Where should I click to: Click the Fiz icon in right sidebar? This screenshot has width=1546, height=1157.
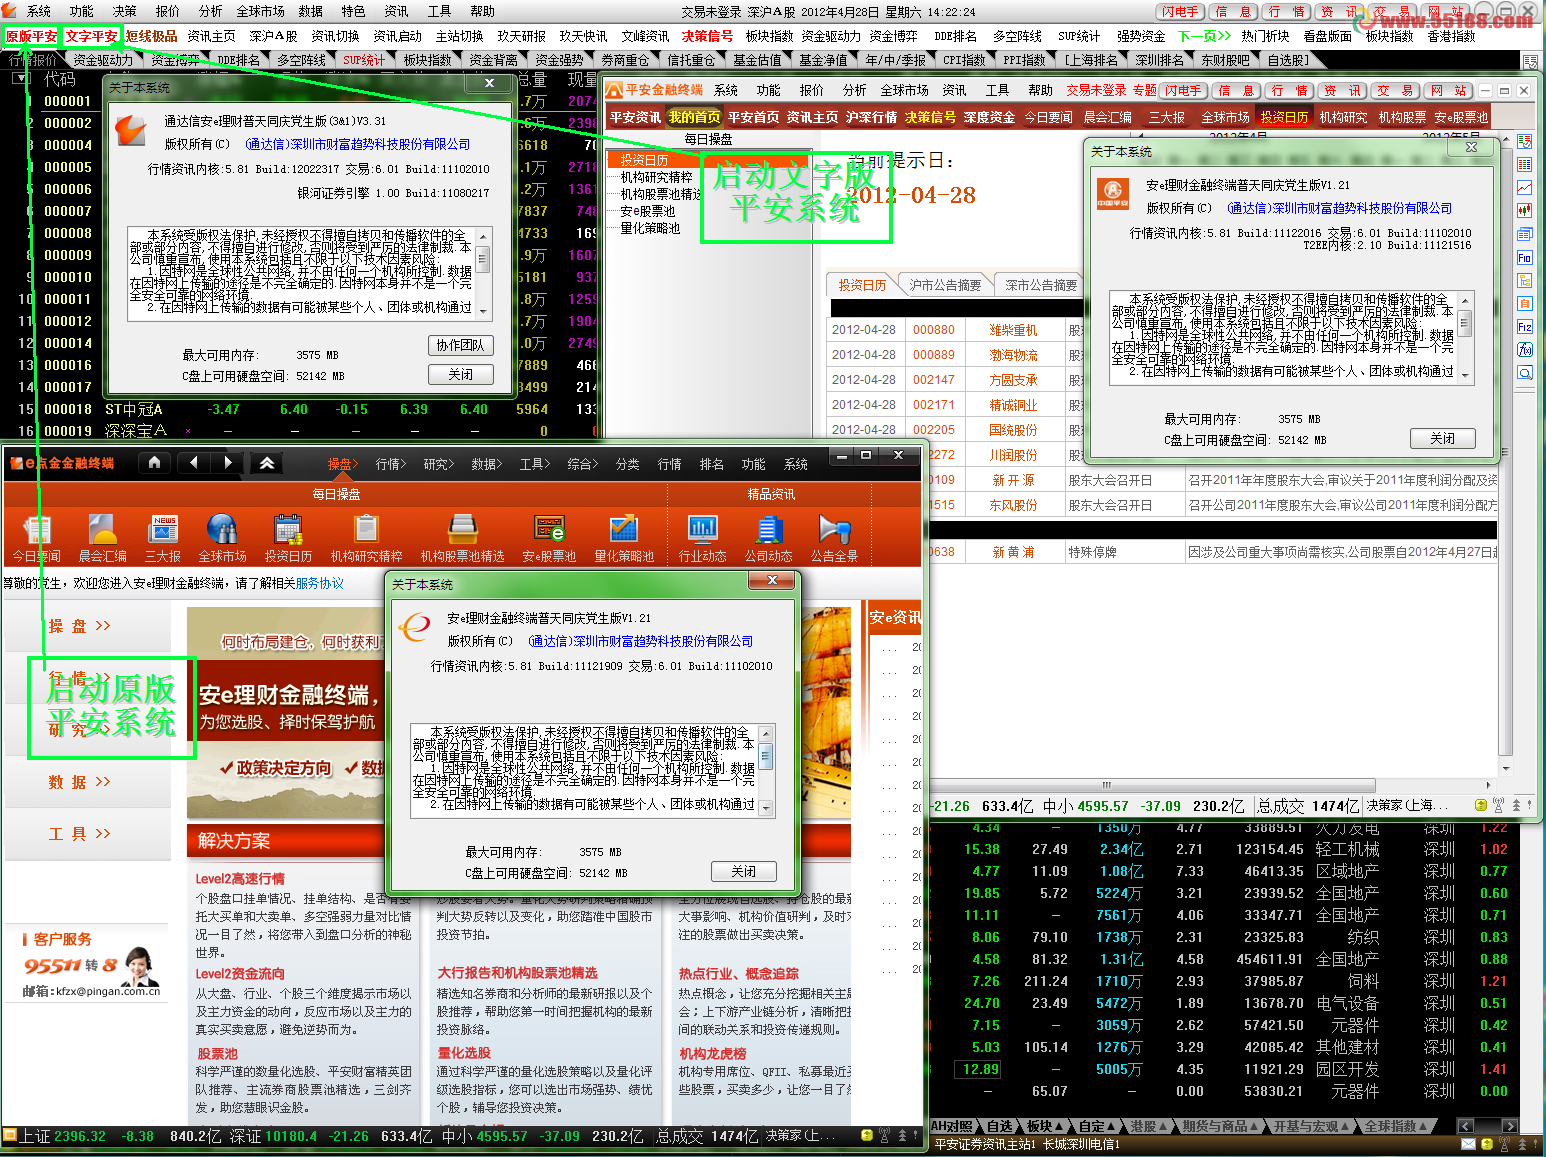pos(1524,327)
